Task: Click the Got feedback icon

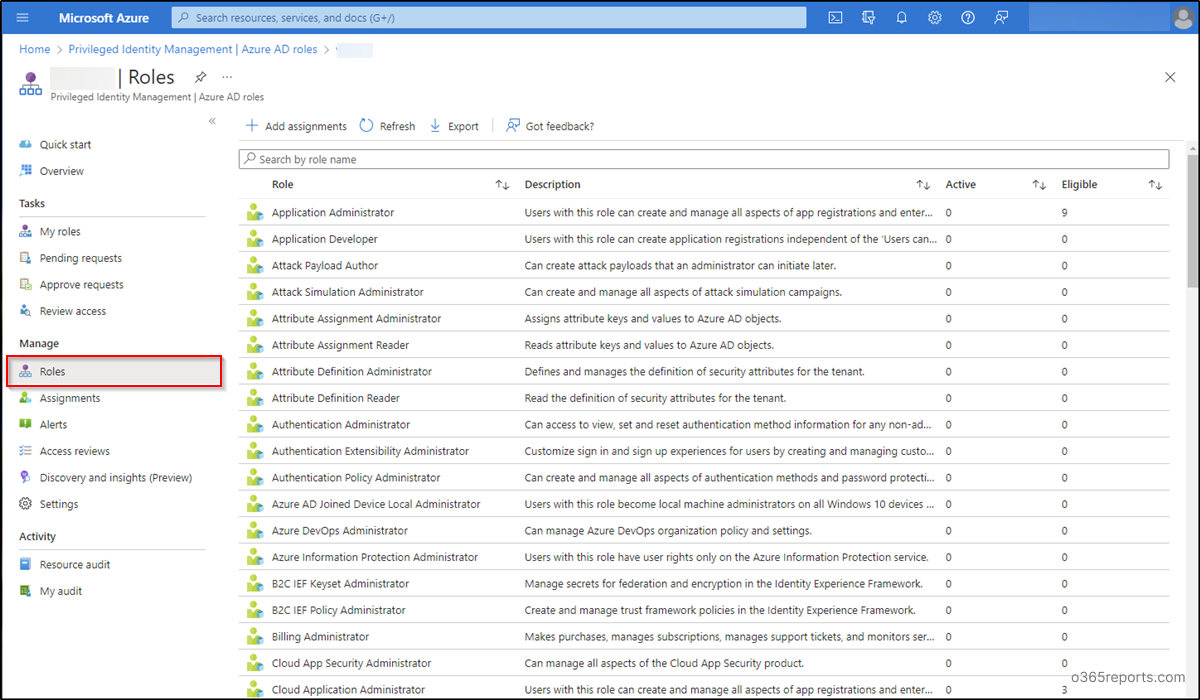Action: (513, 126)
